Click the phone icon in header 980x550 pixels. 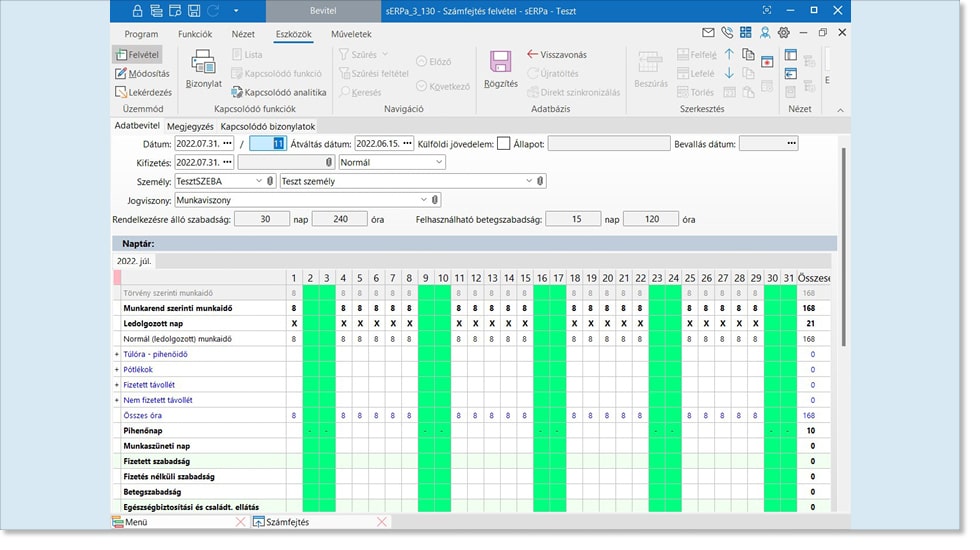pos(726,33)
